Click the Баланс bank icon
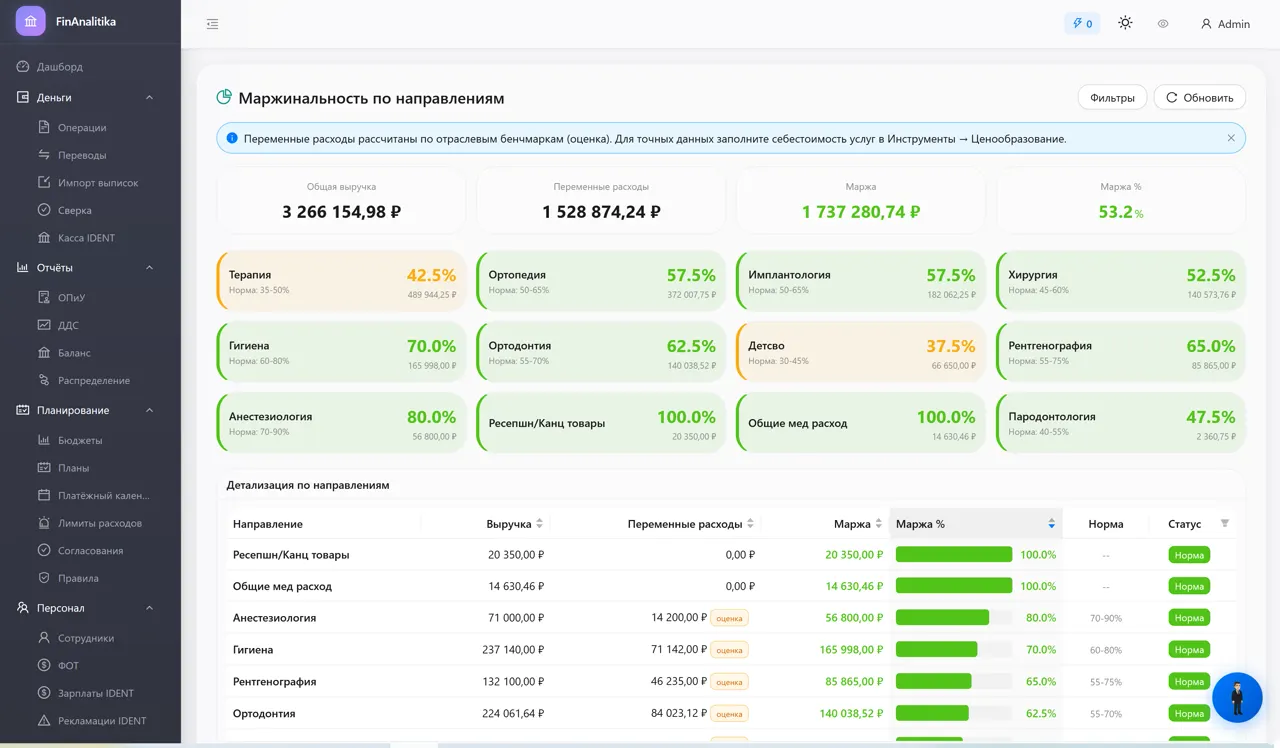This screenshot has height=748, width=1280. (44, 353)
